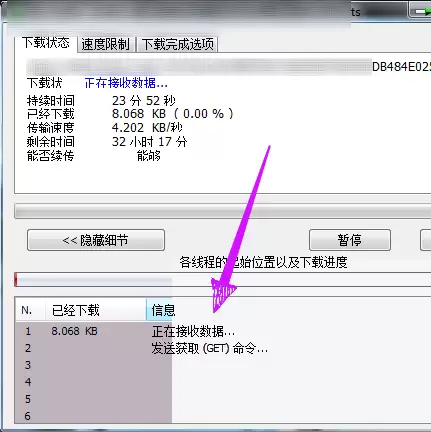Click the 持续时间 label
Viewport: 431px width, 432px height.
coord(51,101)
